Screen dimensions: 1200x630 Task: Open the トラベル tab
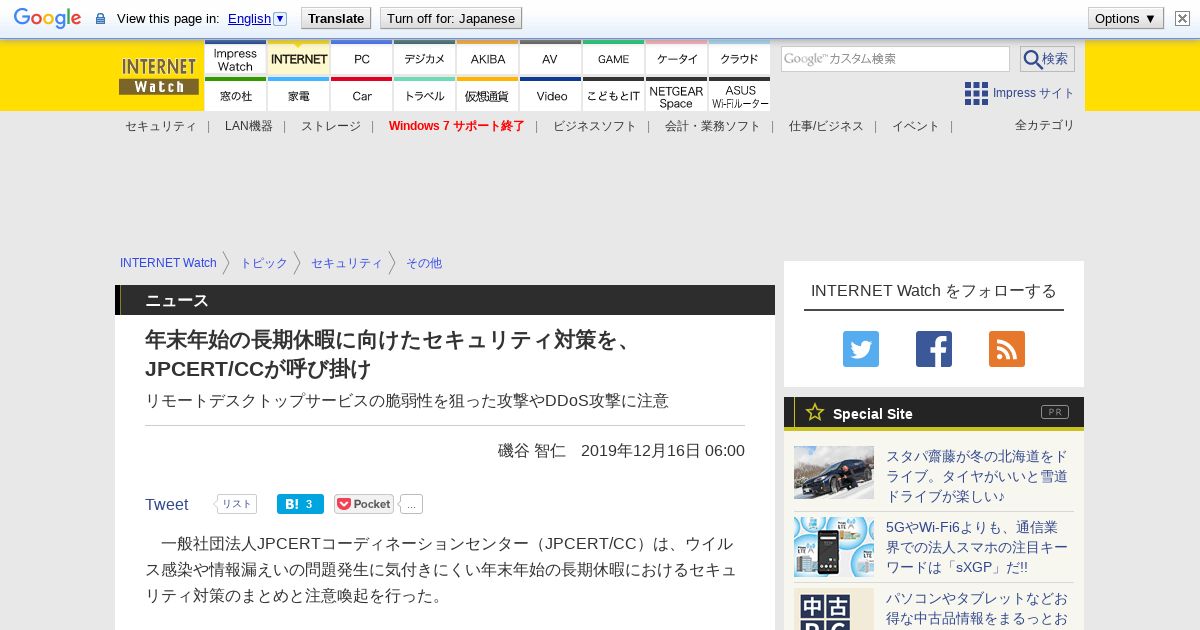click(x=424, y=95)
